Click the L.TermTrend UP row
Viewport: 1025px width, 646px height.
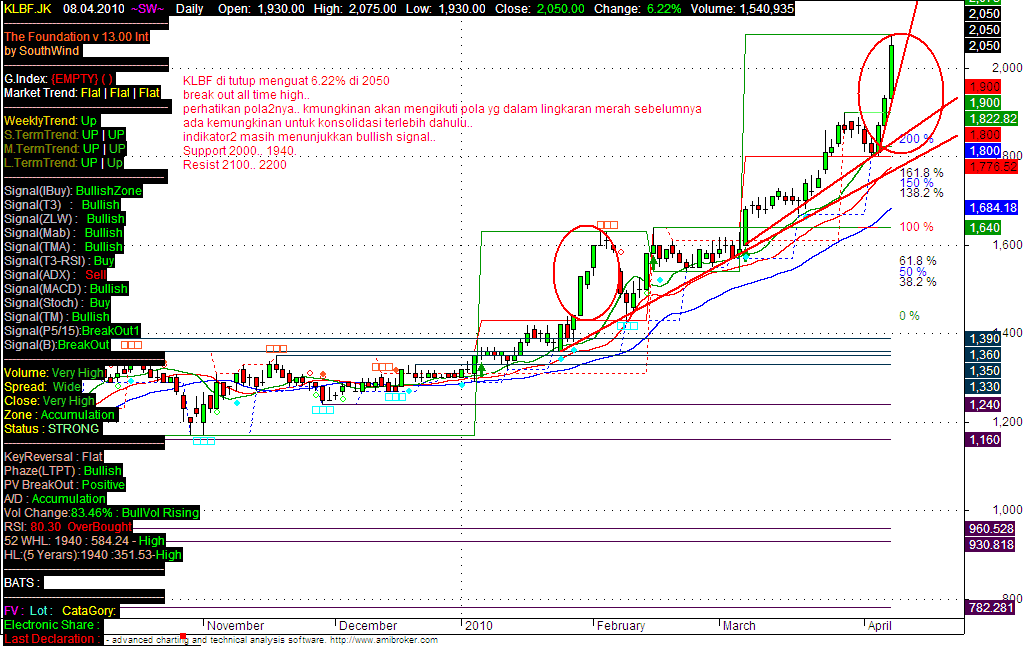tap(63, 163)
